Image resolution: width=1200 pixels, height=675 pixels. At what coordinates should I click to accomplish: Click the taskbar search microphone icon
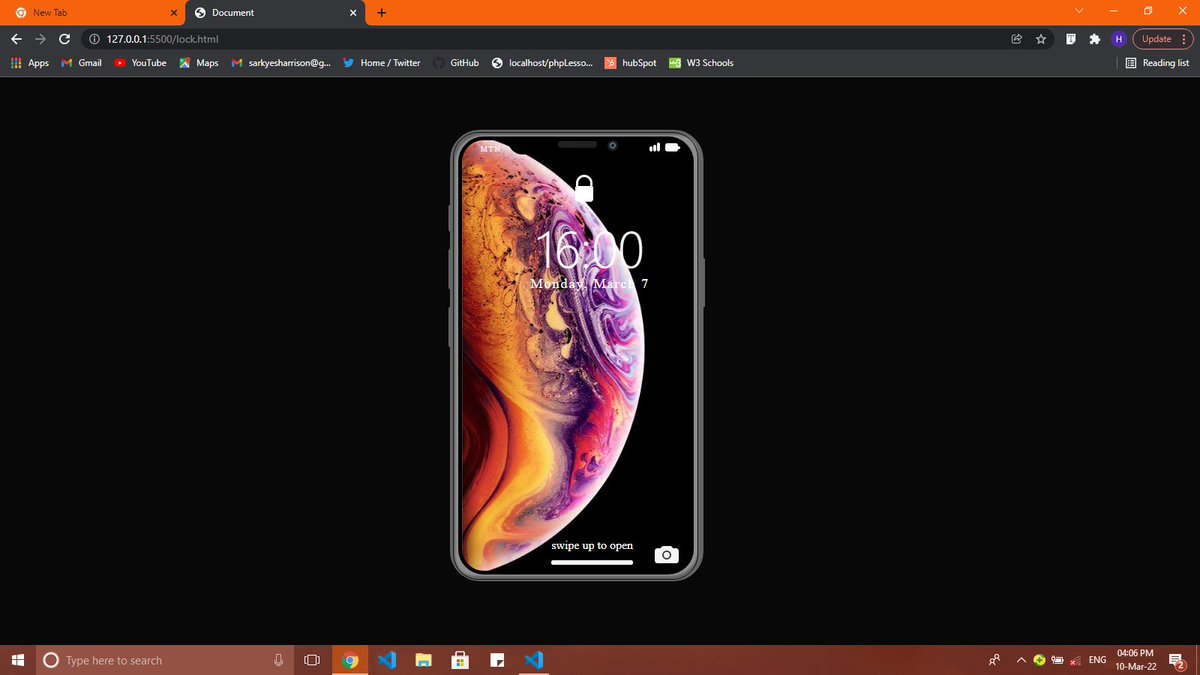[279, 660]
